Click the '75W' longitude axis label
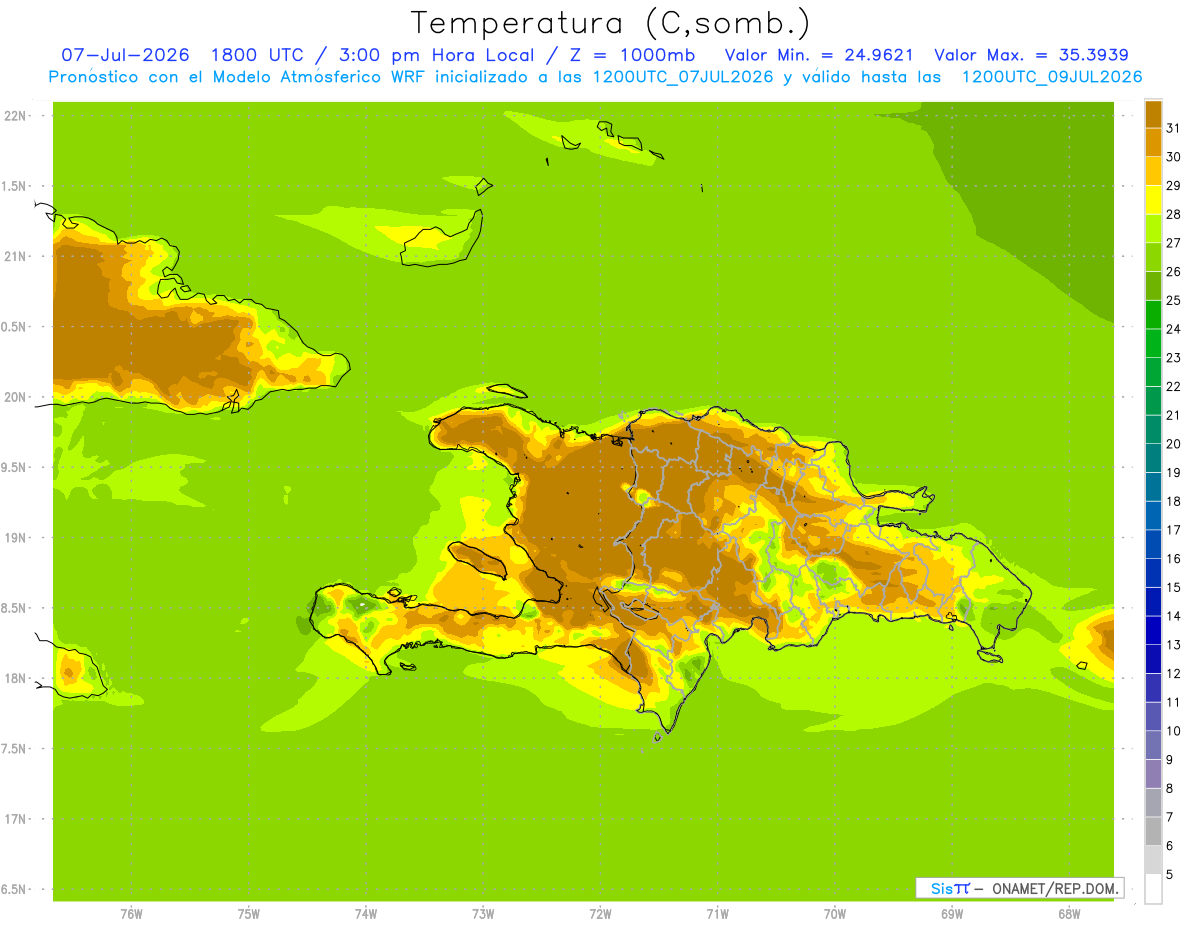The image size is (1200, 927). [x=248, y=914]
